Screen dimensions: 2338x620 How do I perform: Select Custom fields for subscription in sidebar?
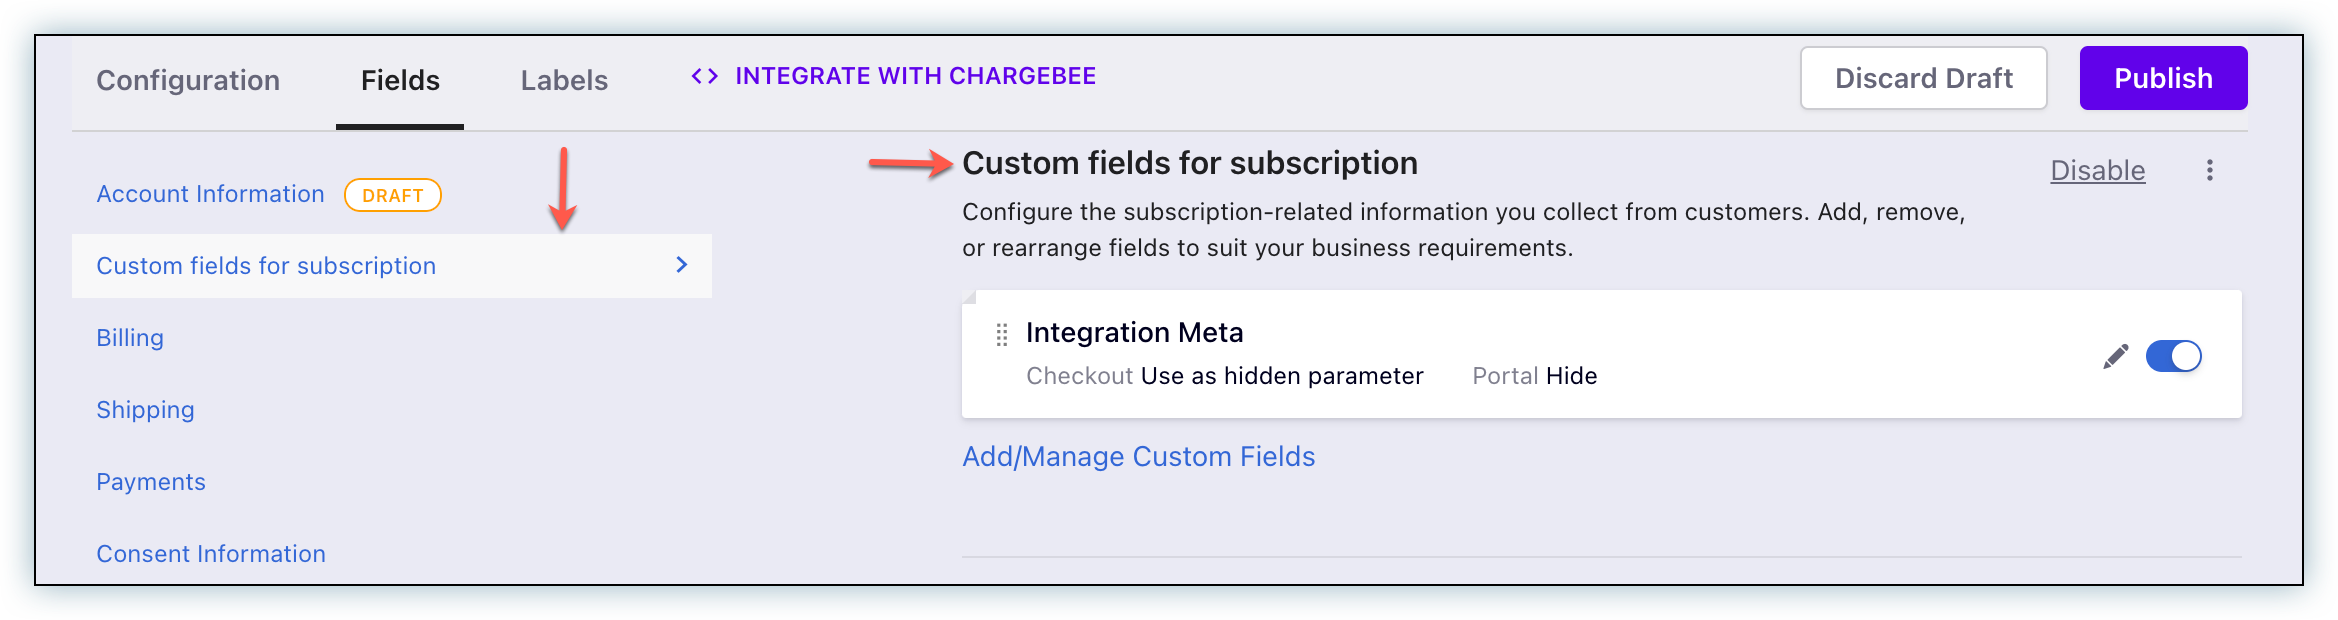pyautogui.click(x=266, y=266)
